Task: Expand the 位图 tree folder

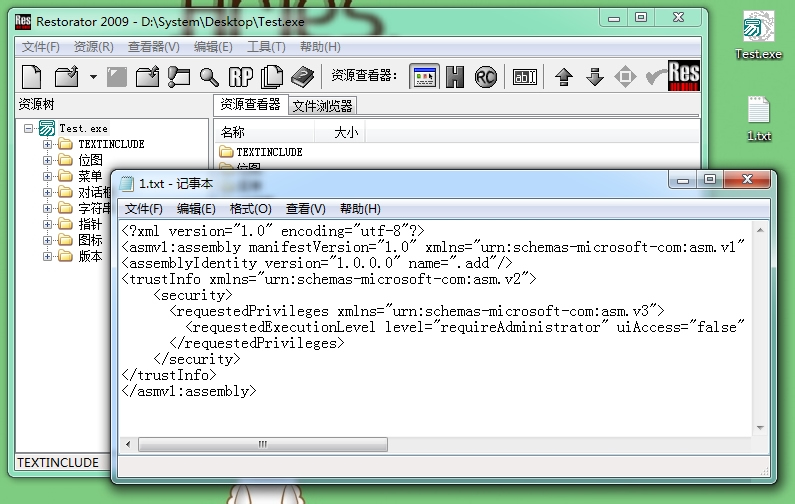Action: point(47,161)
